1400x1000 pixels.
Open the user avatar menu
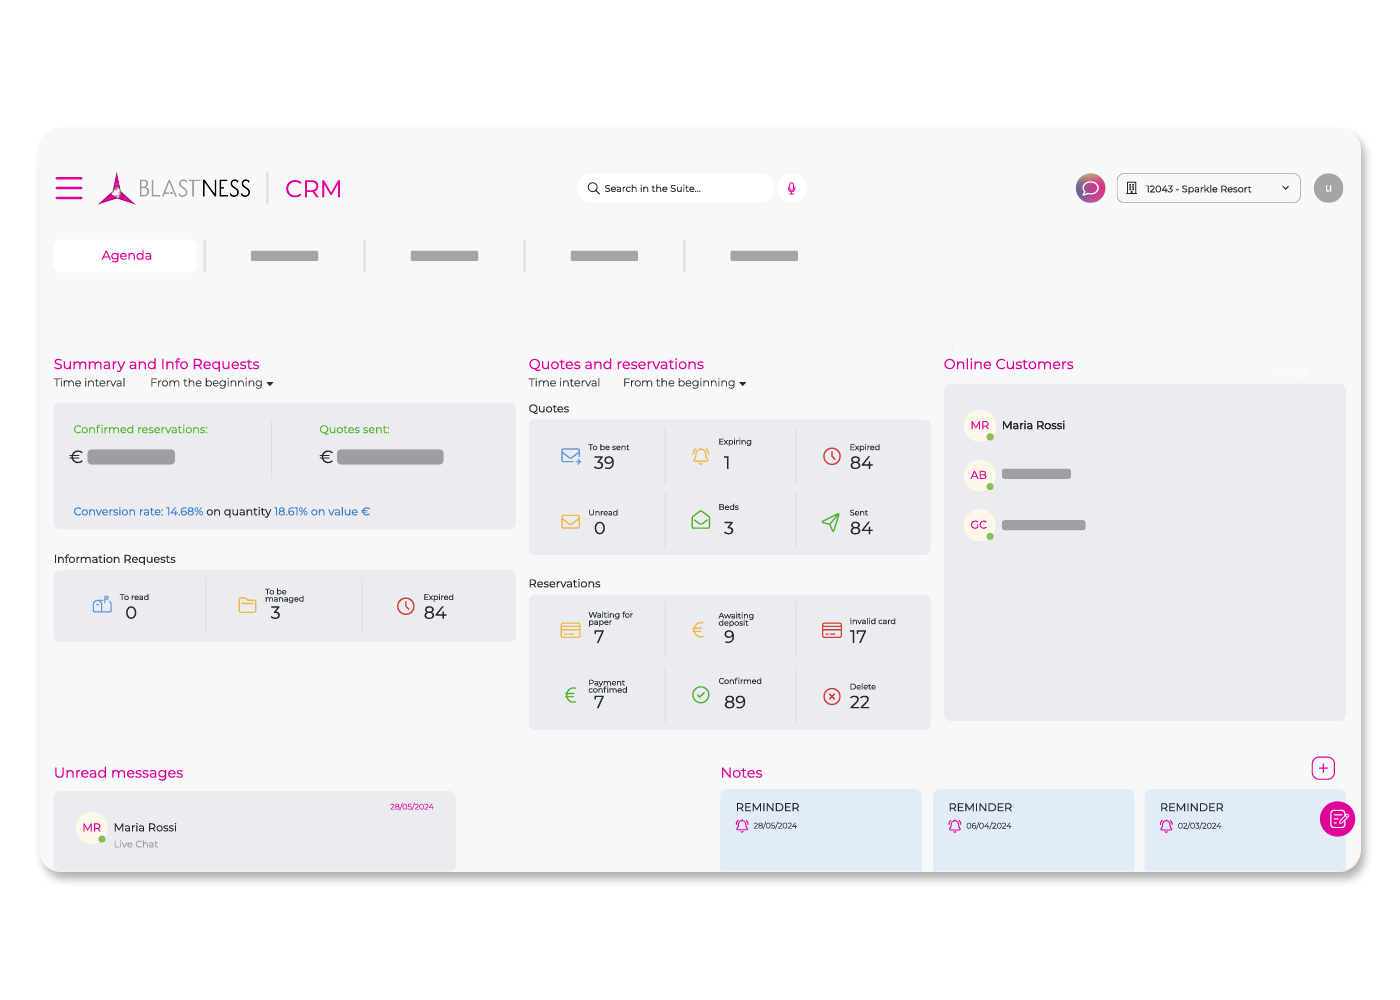(1328, 188)
